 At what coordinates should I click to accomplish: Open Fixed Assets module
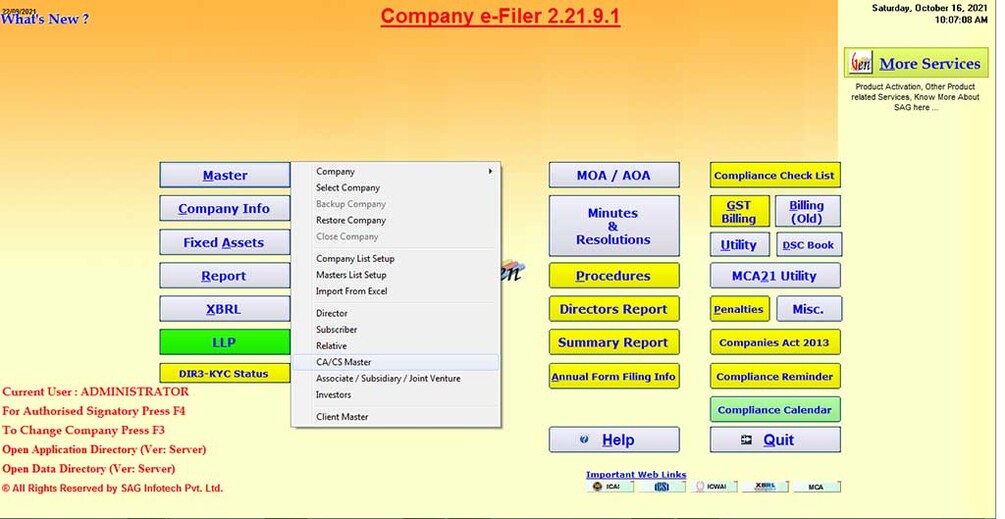click(225, 242)
